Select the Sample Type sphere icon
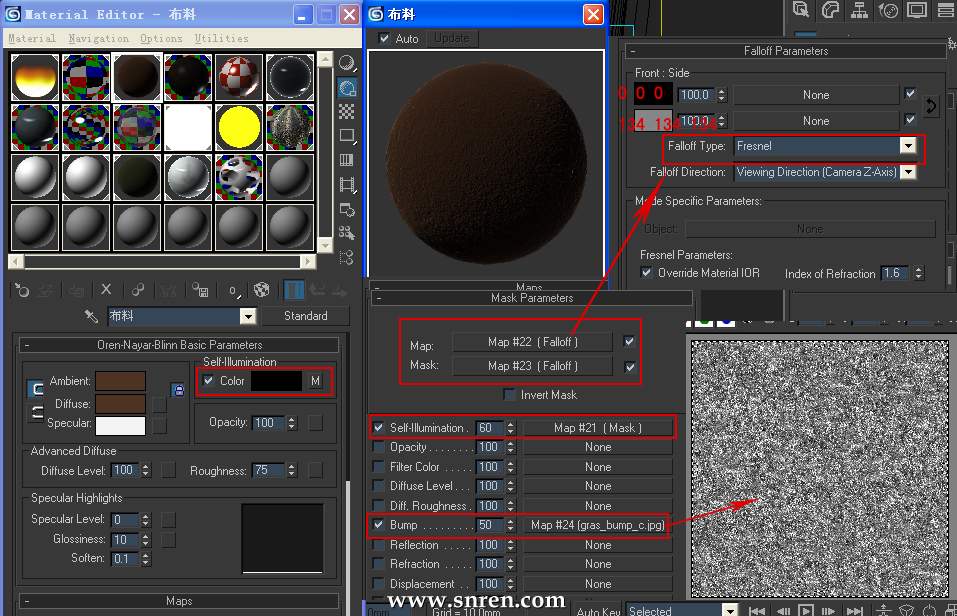Image resolution: width=957 pixels, height=616 pixels. point(347,63)
